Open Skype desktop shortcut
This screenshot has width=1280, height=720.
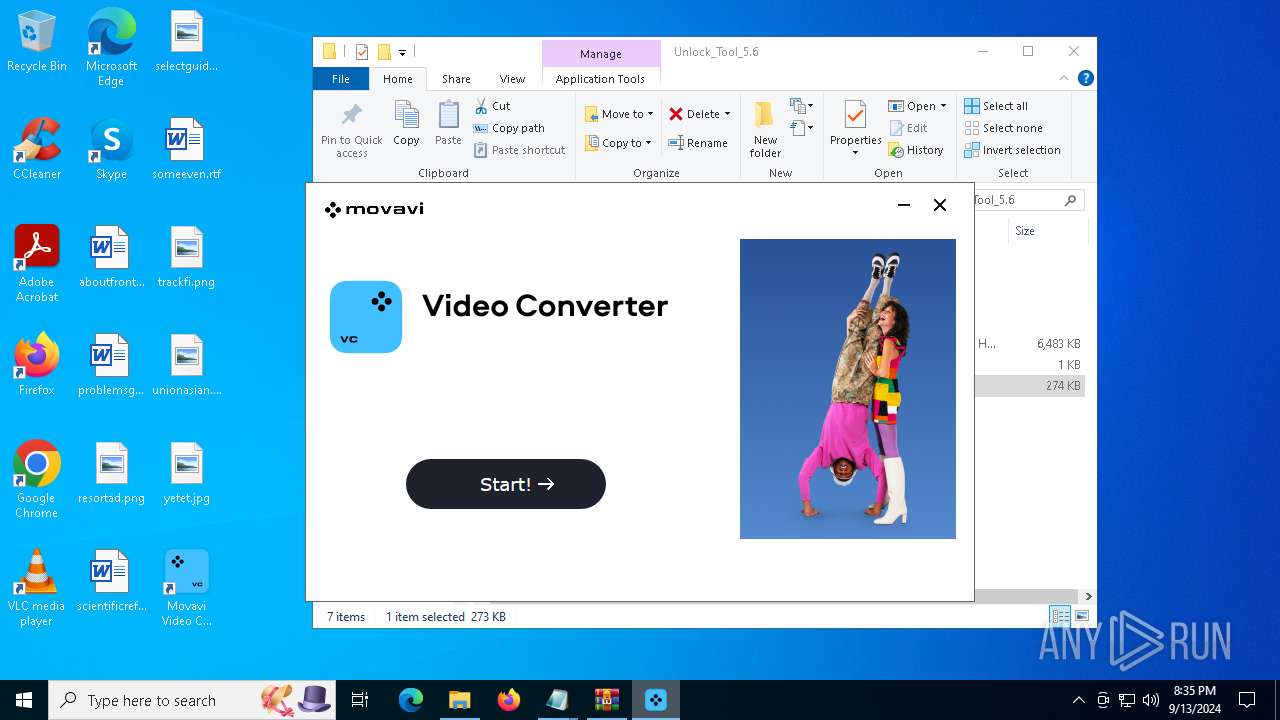click(x=111, y=149)
